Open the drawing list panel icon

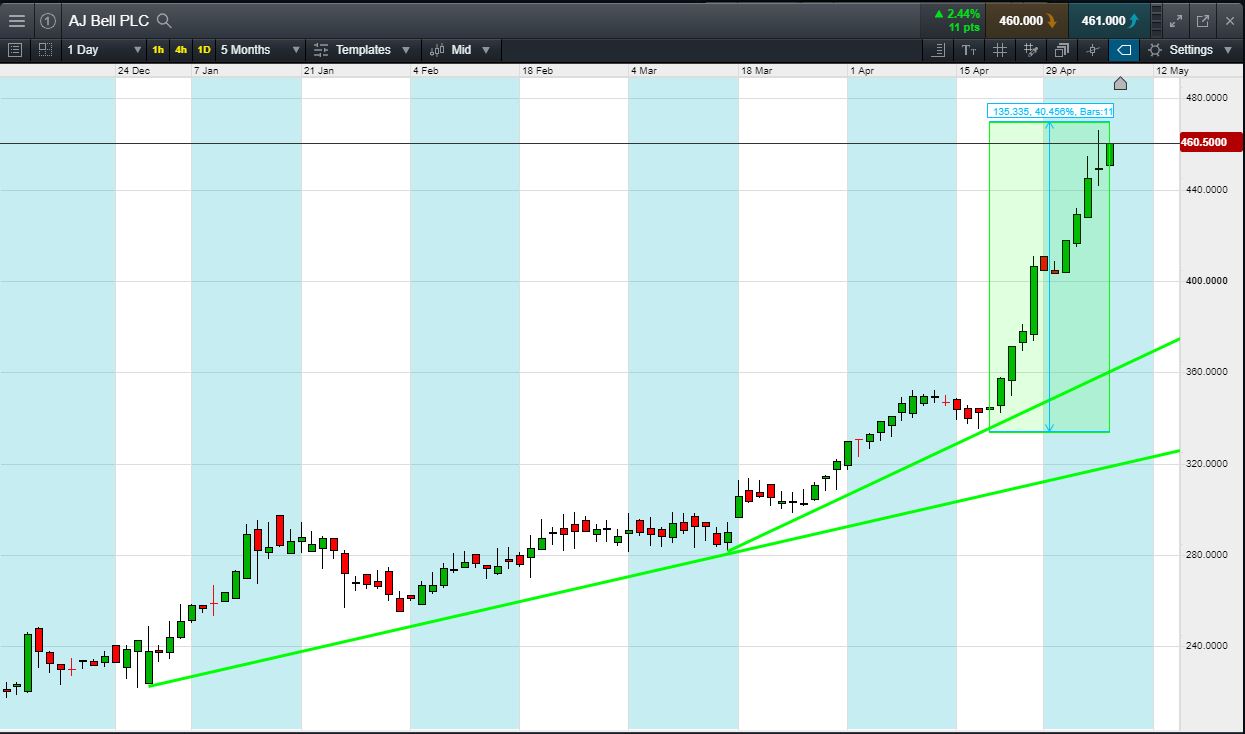coord(938,50)
